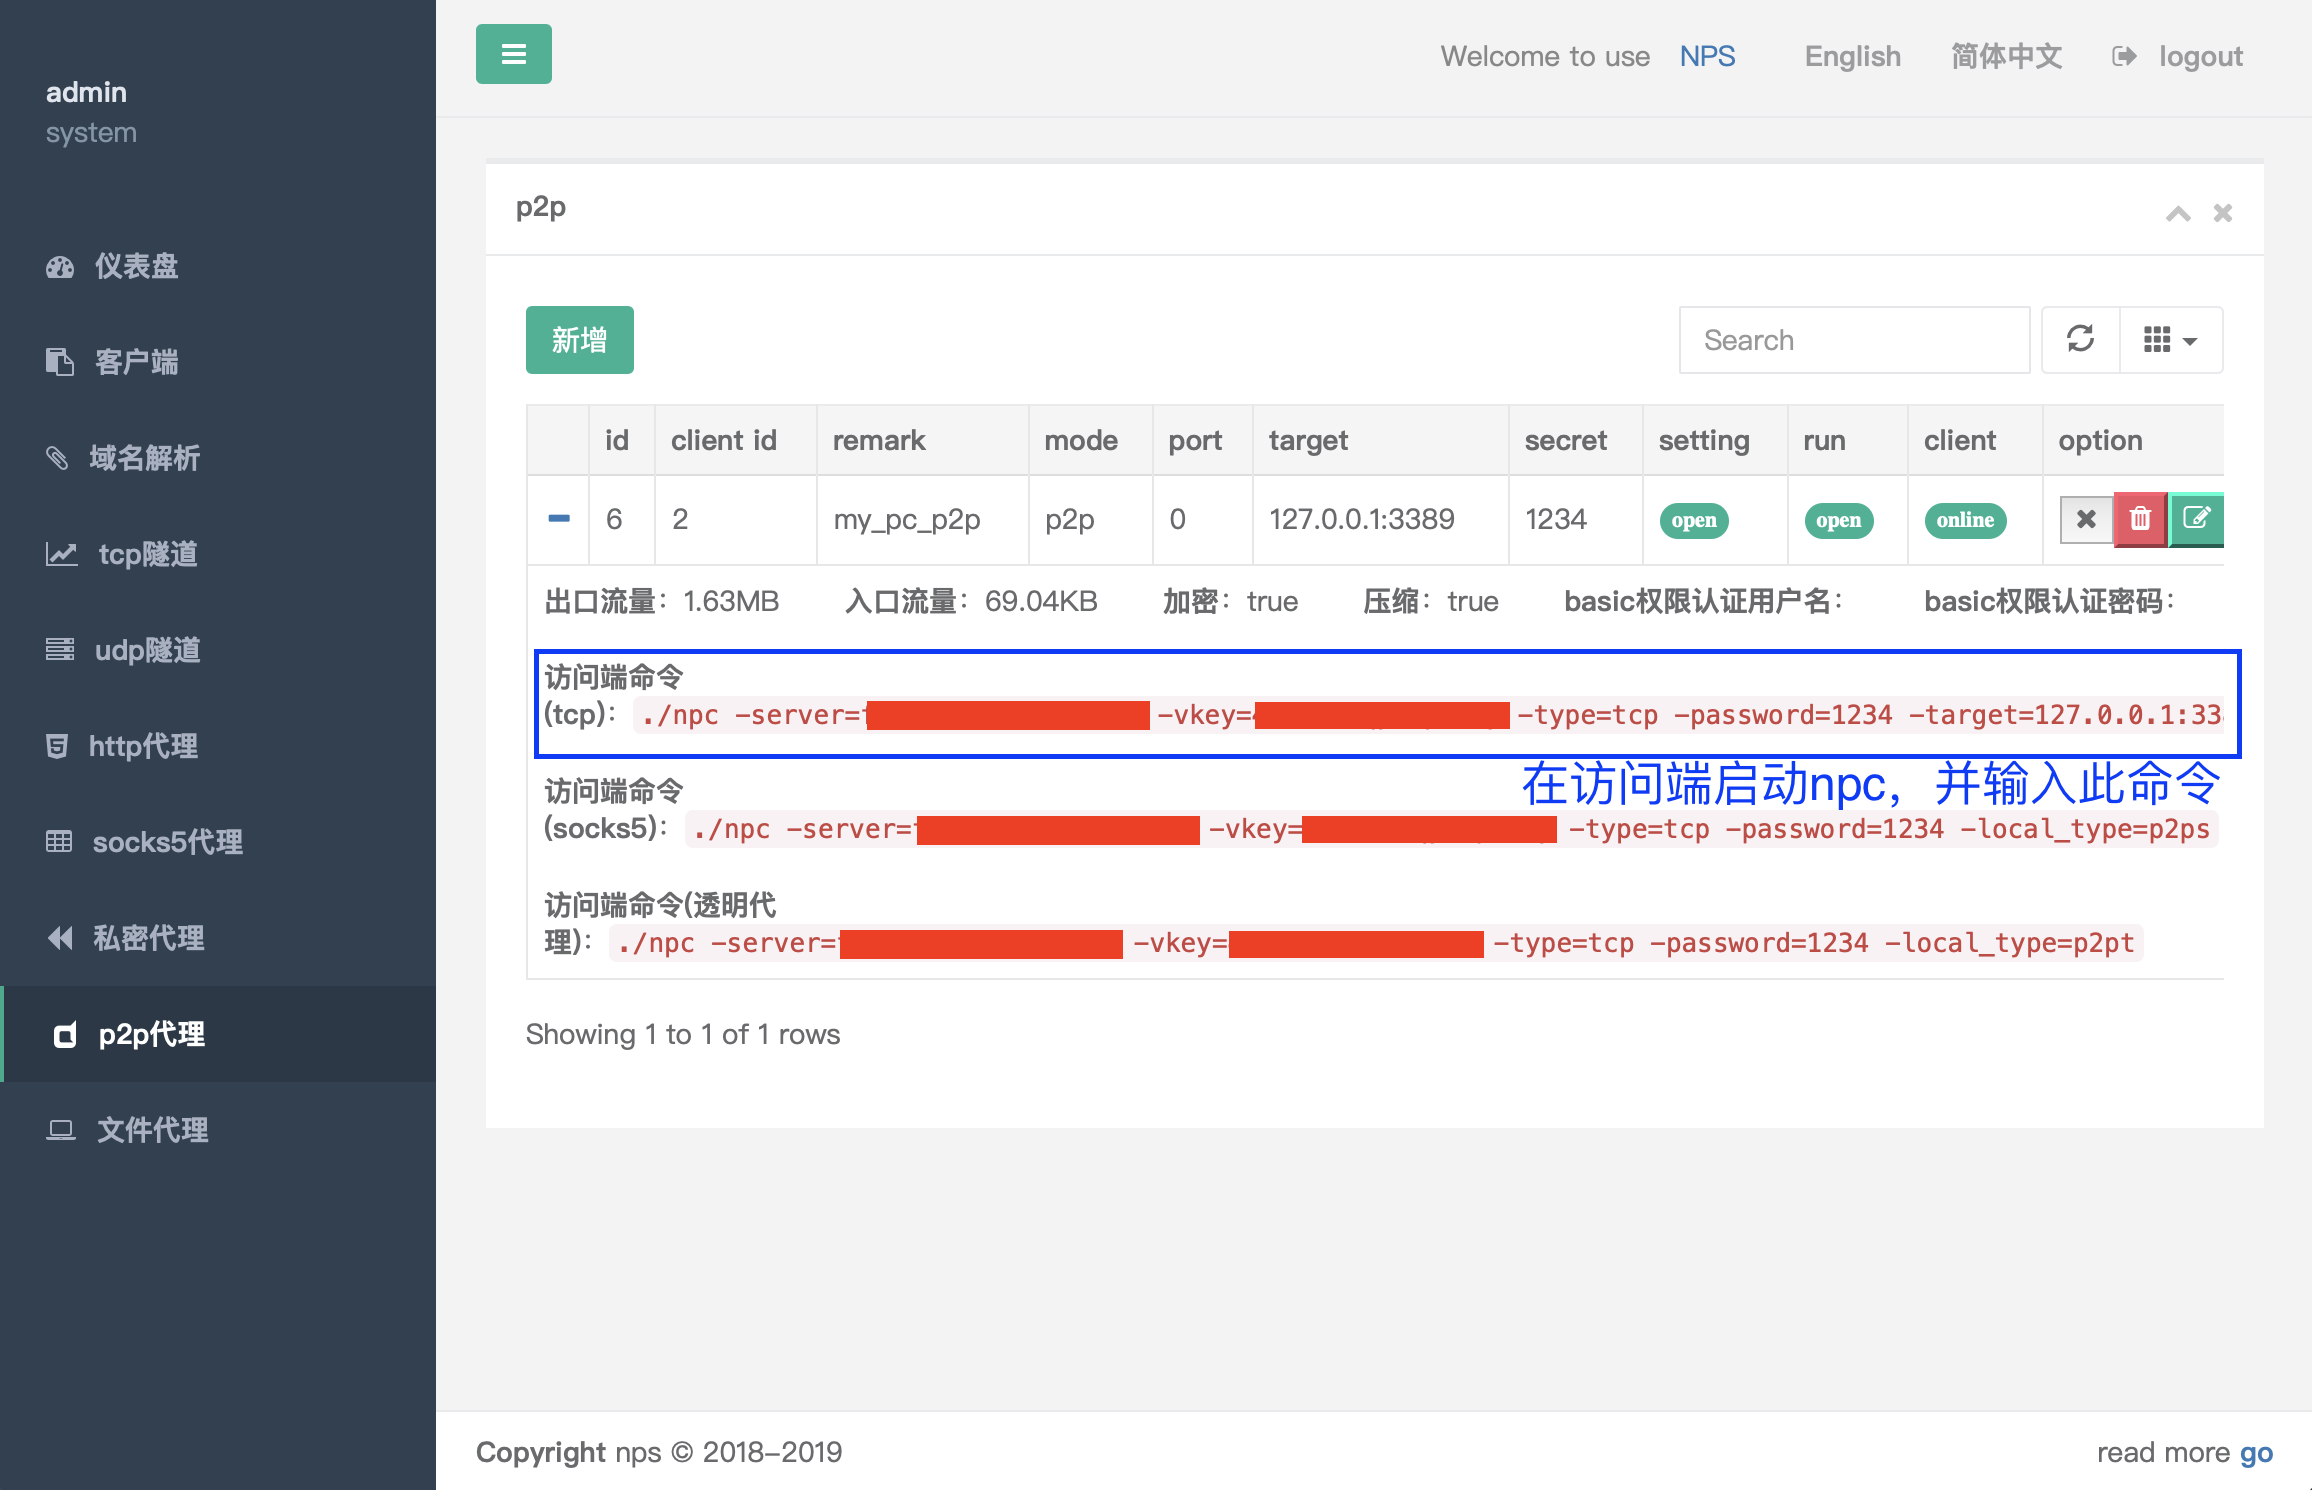
Task: Refresh the p2p table
Action: pyautogui.click(x=2080, y=340)
